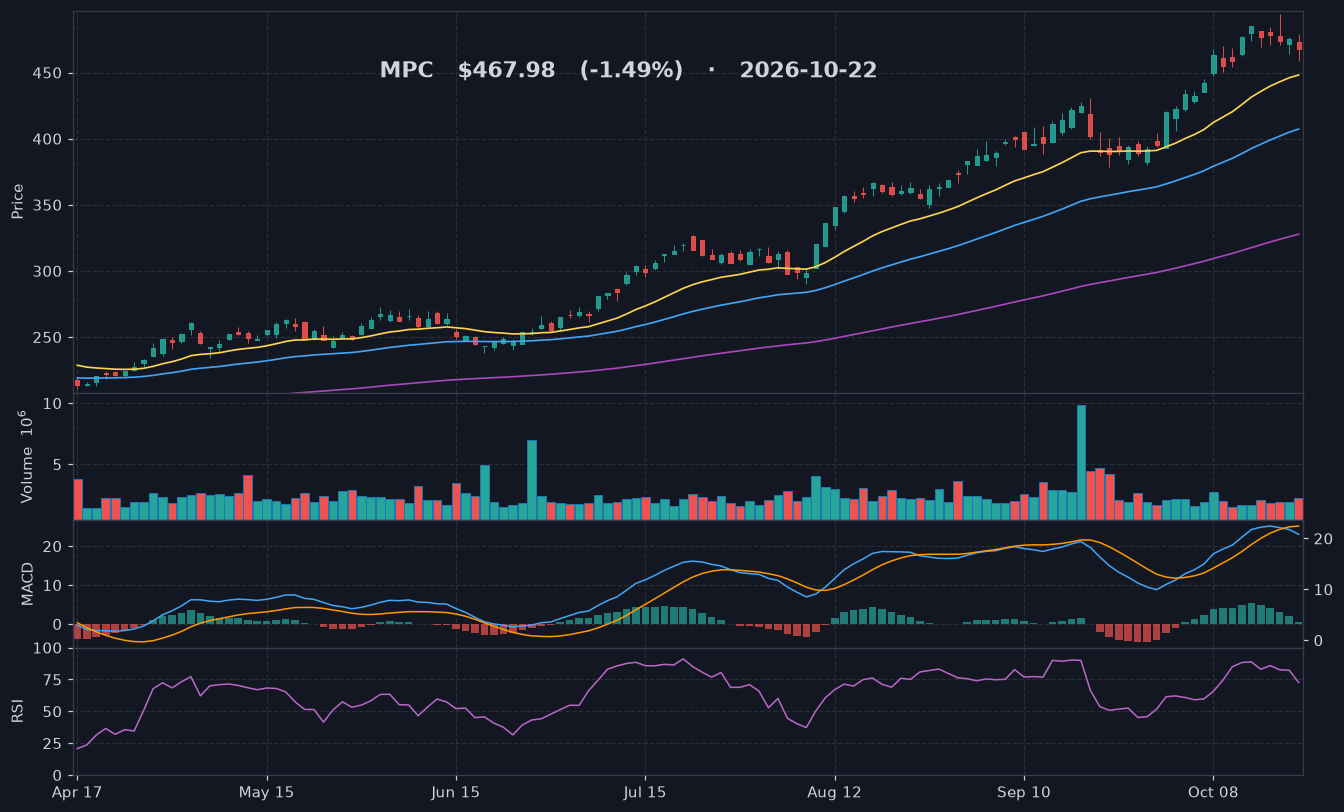The width and height of the screenshot is (1344, 812).
Task: Select the 20 tick on the left-side MACD axis
Action: (54, 547)
